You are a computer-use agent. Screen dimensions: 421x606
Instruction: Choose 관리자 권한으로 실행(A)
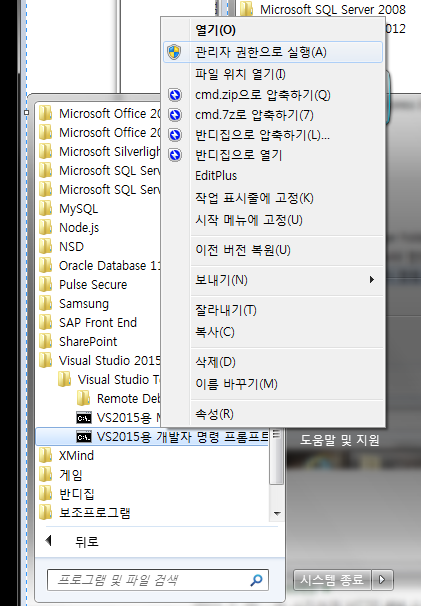click(273, 52)
